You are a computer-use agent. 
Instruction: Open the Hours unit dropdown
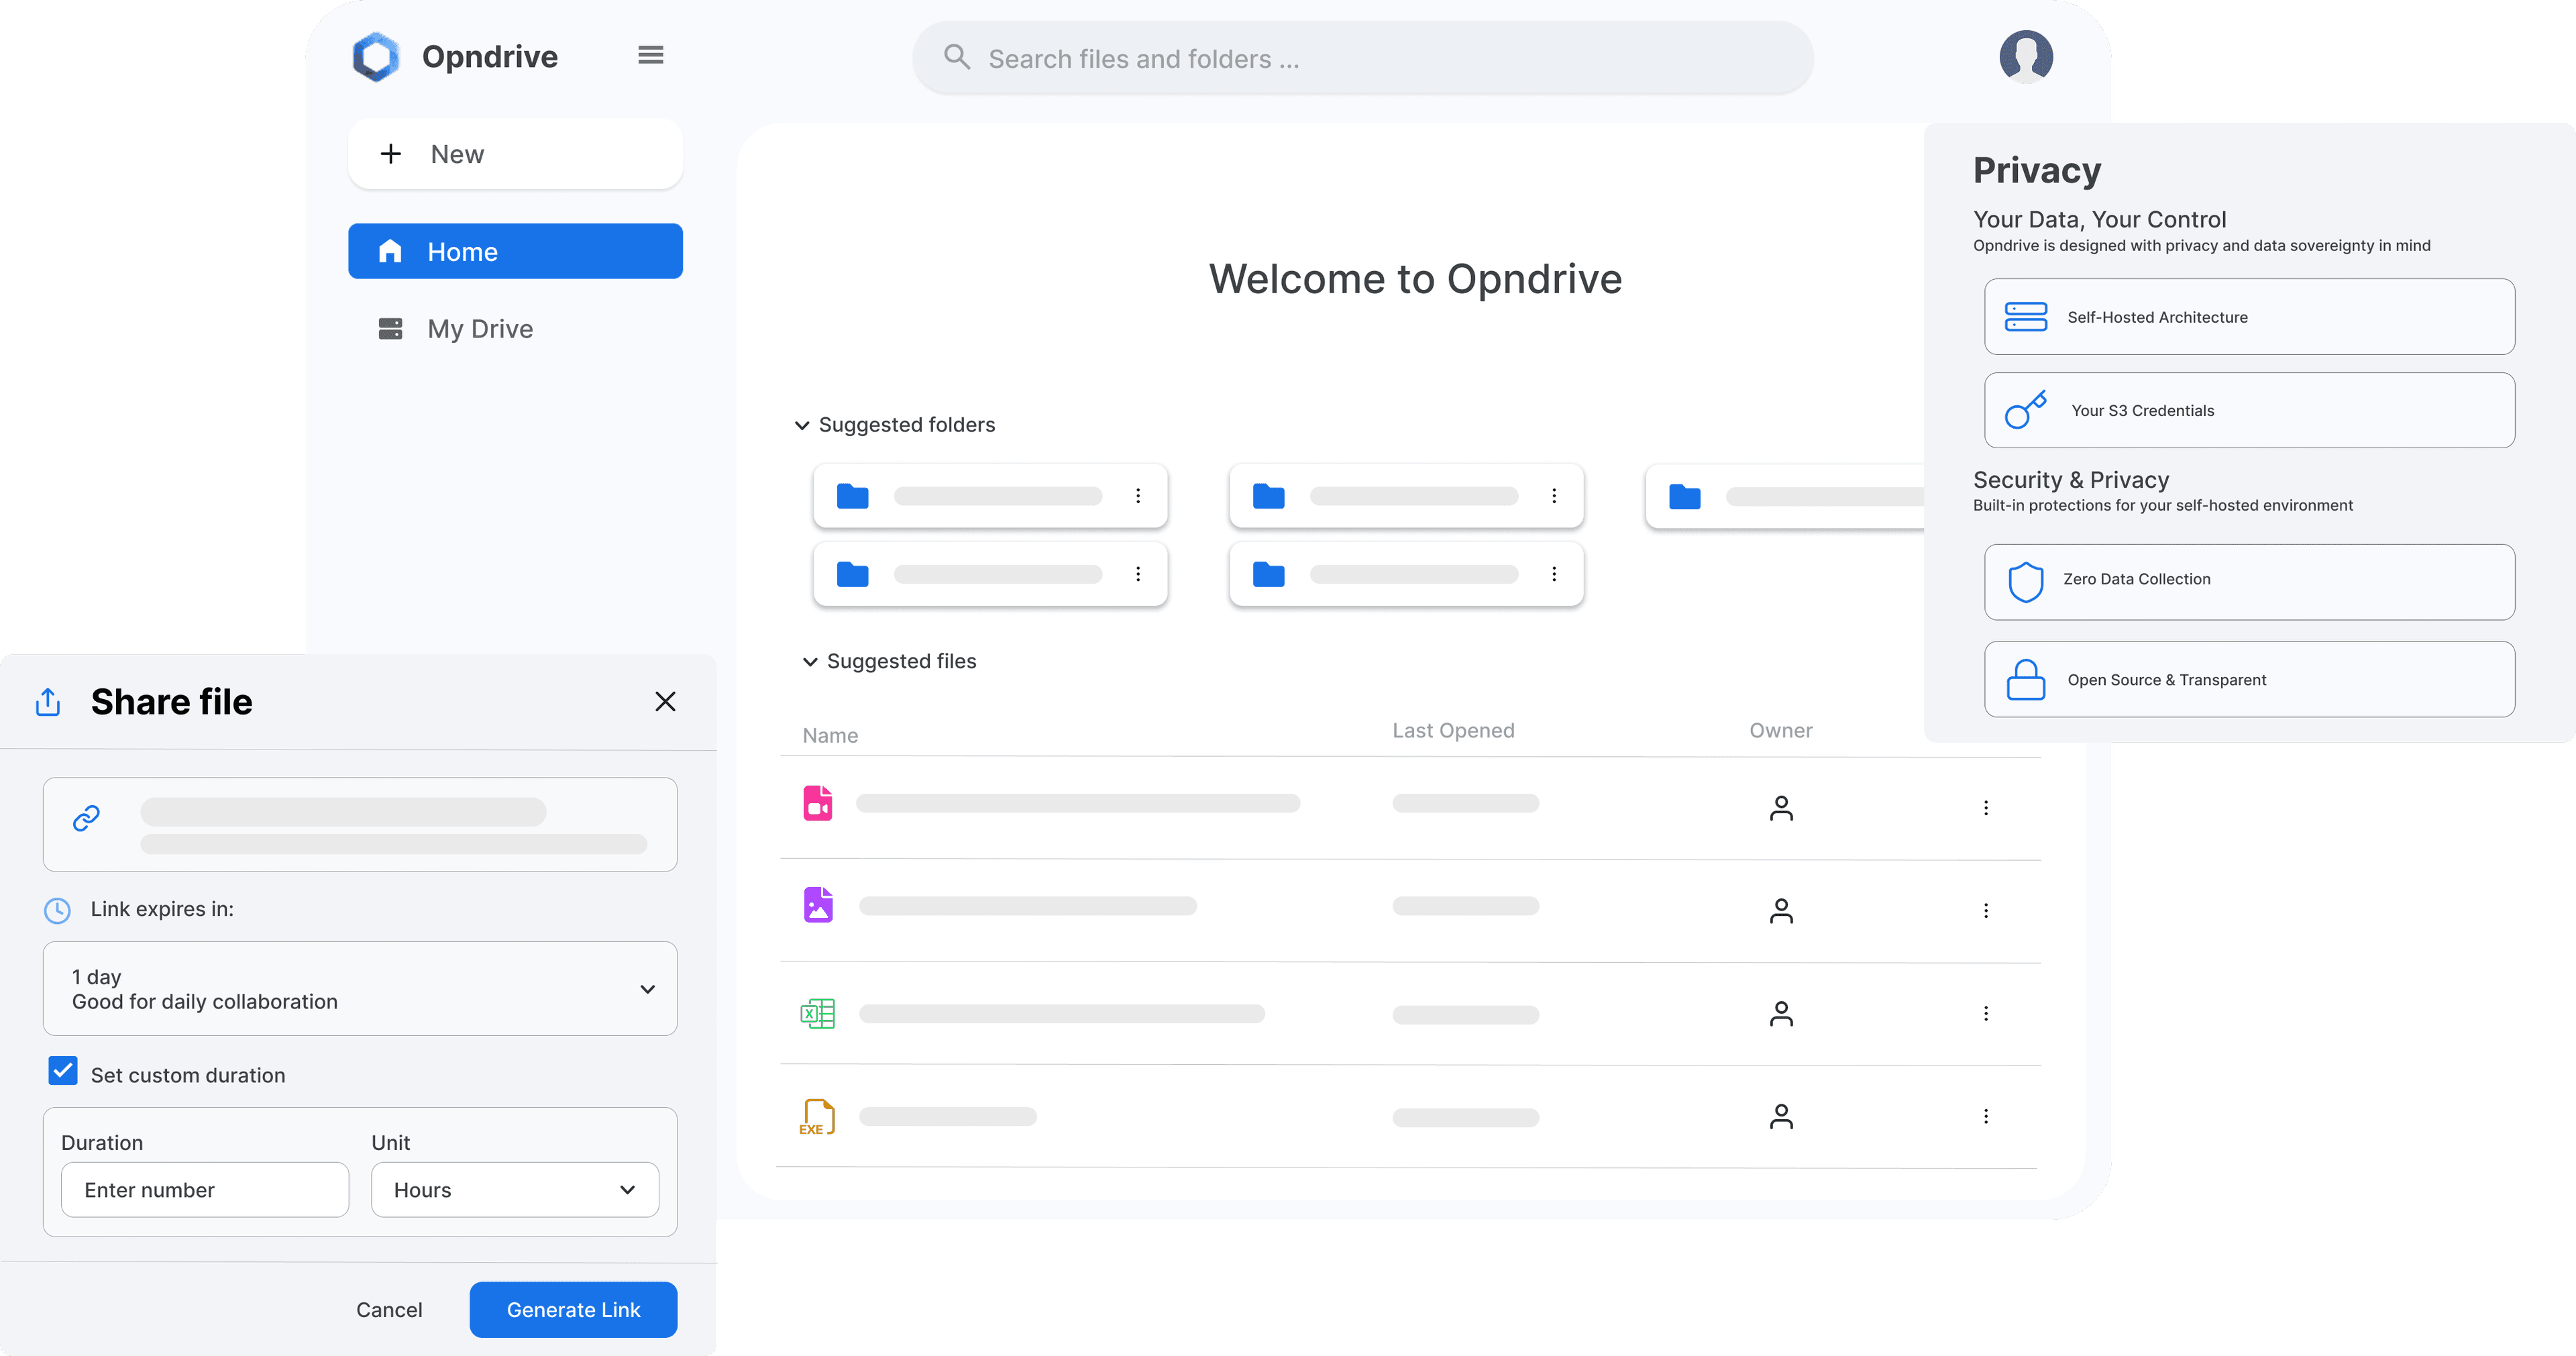[x=515, y=1190]
